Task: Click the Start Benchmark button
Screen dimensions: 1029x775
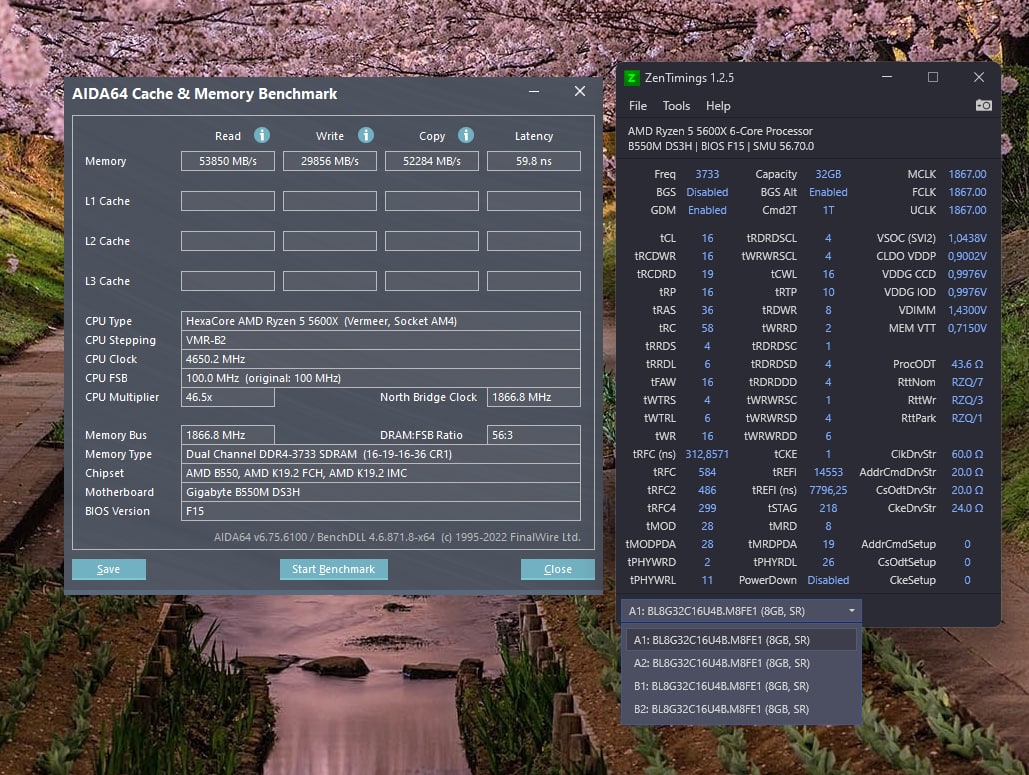Action: tap(333, 569)
